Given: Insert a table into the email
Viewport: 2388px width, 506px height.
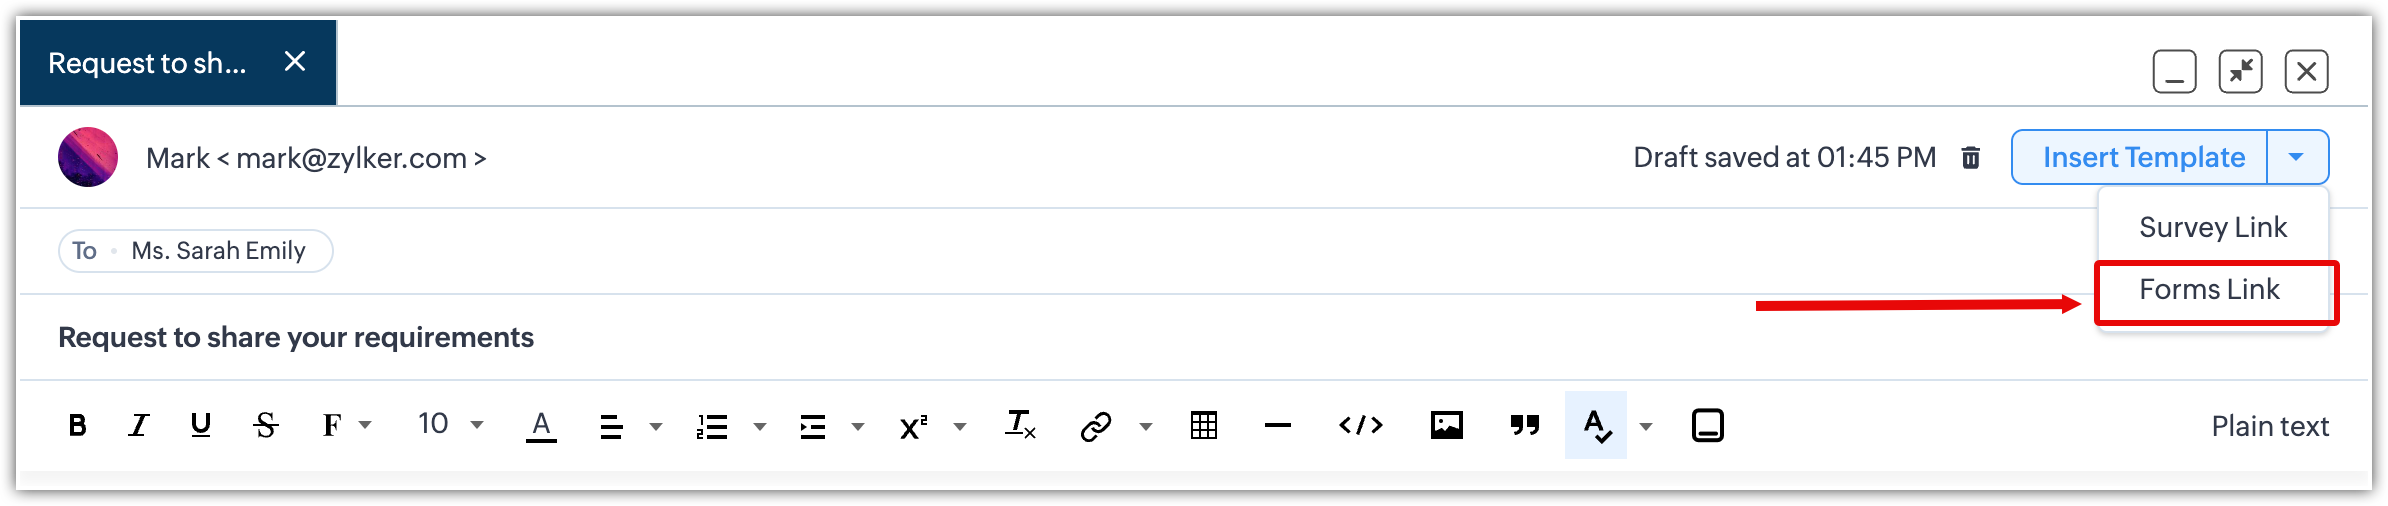Looking at the screenshot, I should click(1204, 426).
